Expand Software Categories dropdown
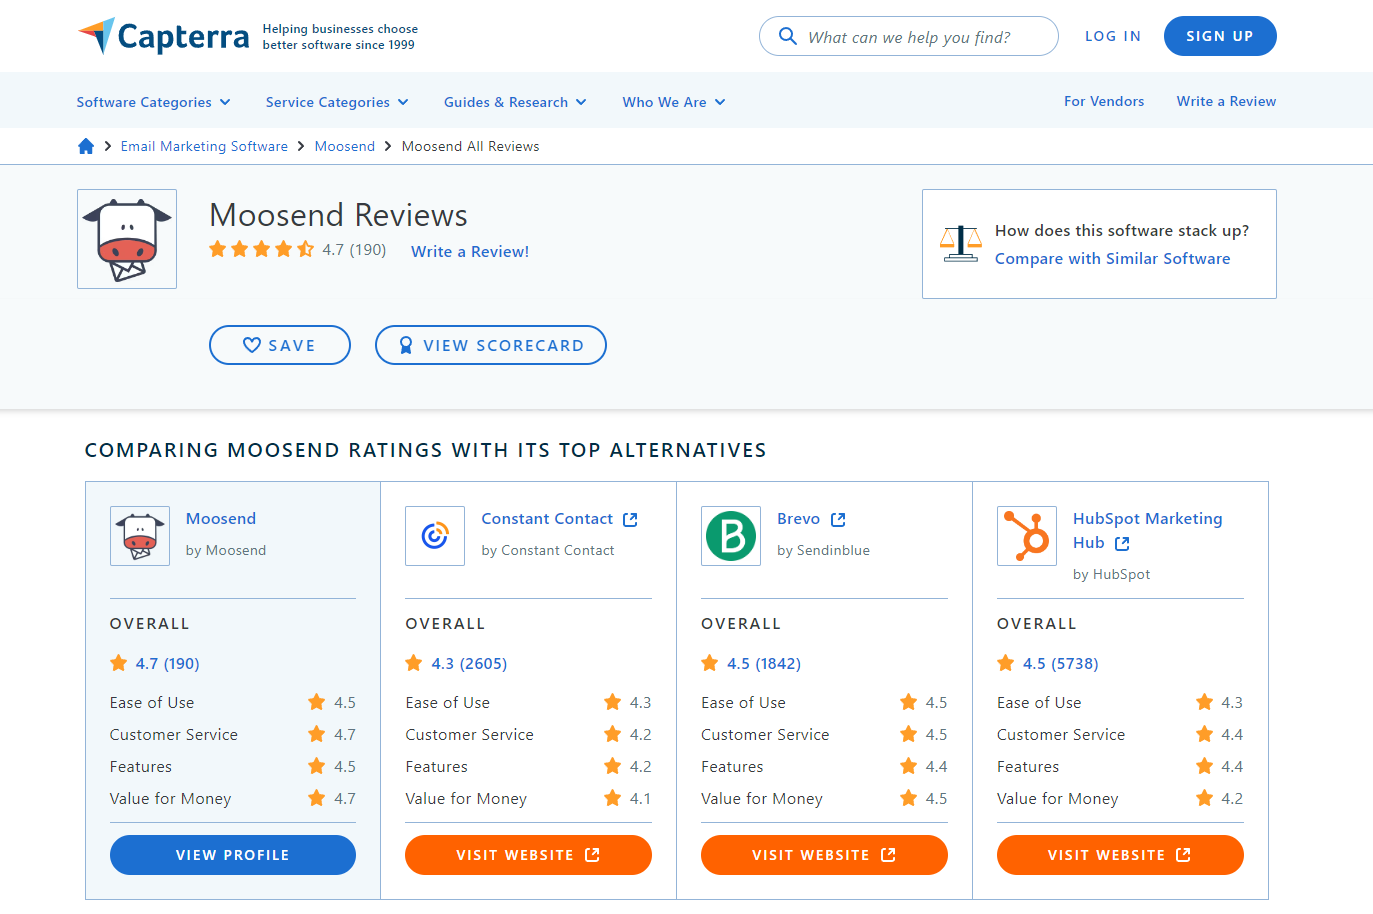The image size is (1373, 914). click(154, 102)
